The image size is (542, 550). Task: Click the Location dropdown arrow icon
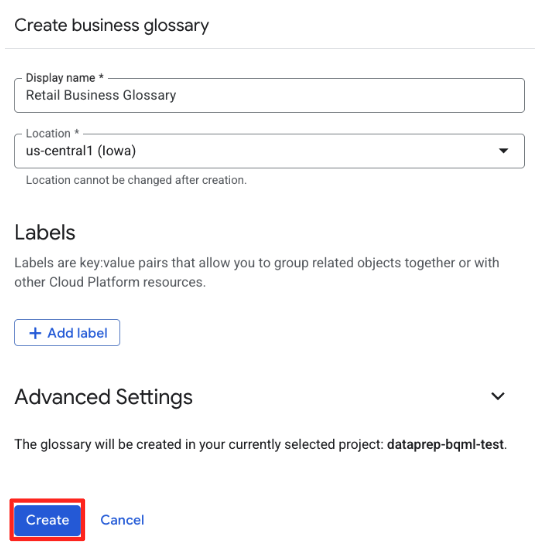click(503, 151)
